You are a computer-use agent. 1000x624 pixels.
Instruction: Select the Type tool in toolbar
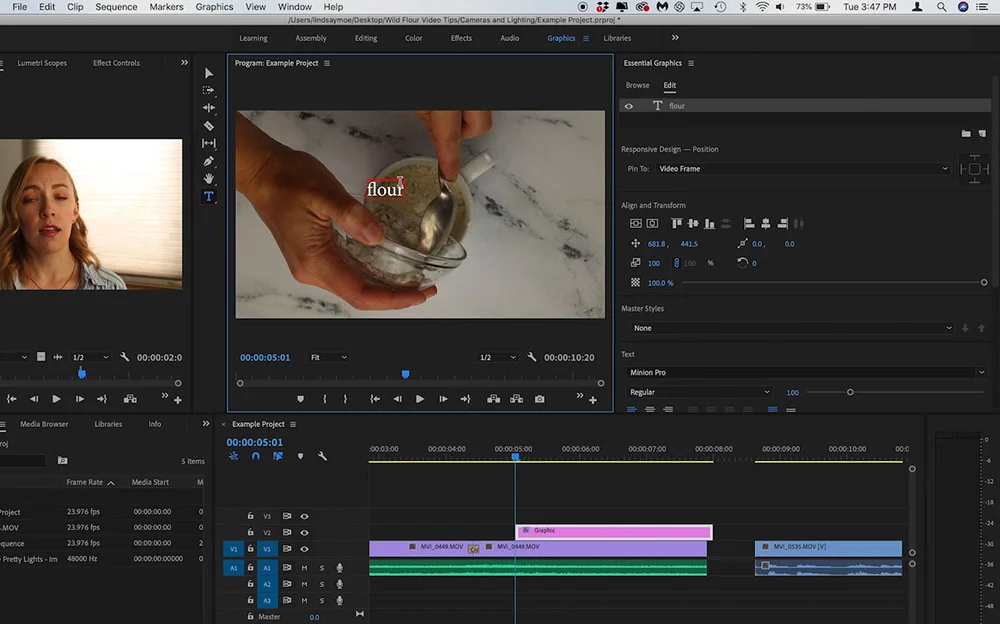(208, 197)
